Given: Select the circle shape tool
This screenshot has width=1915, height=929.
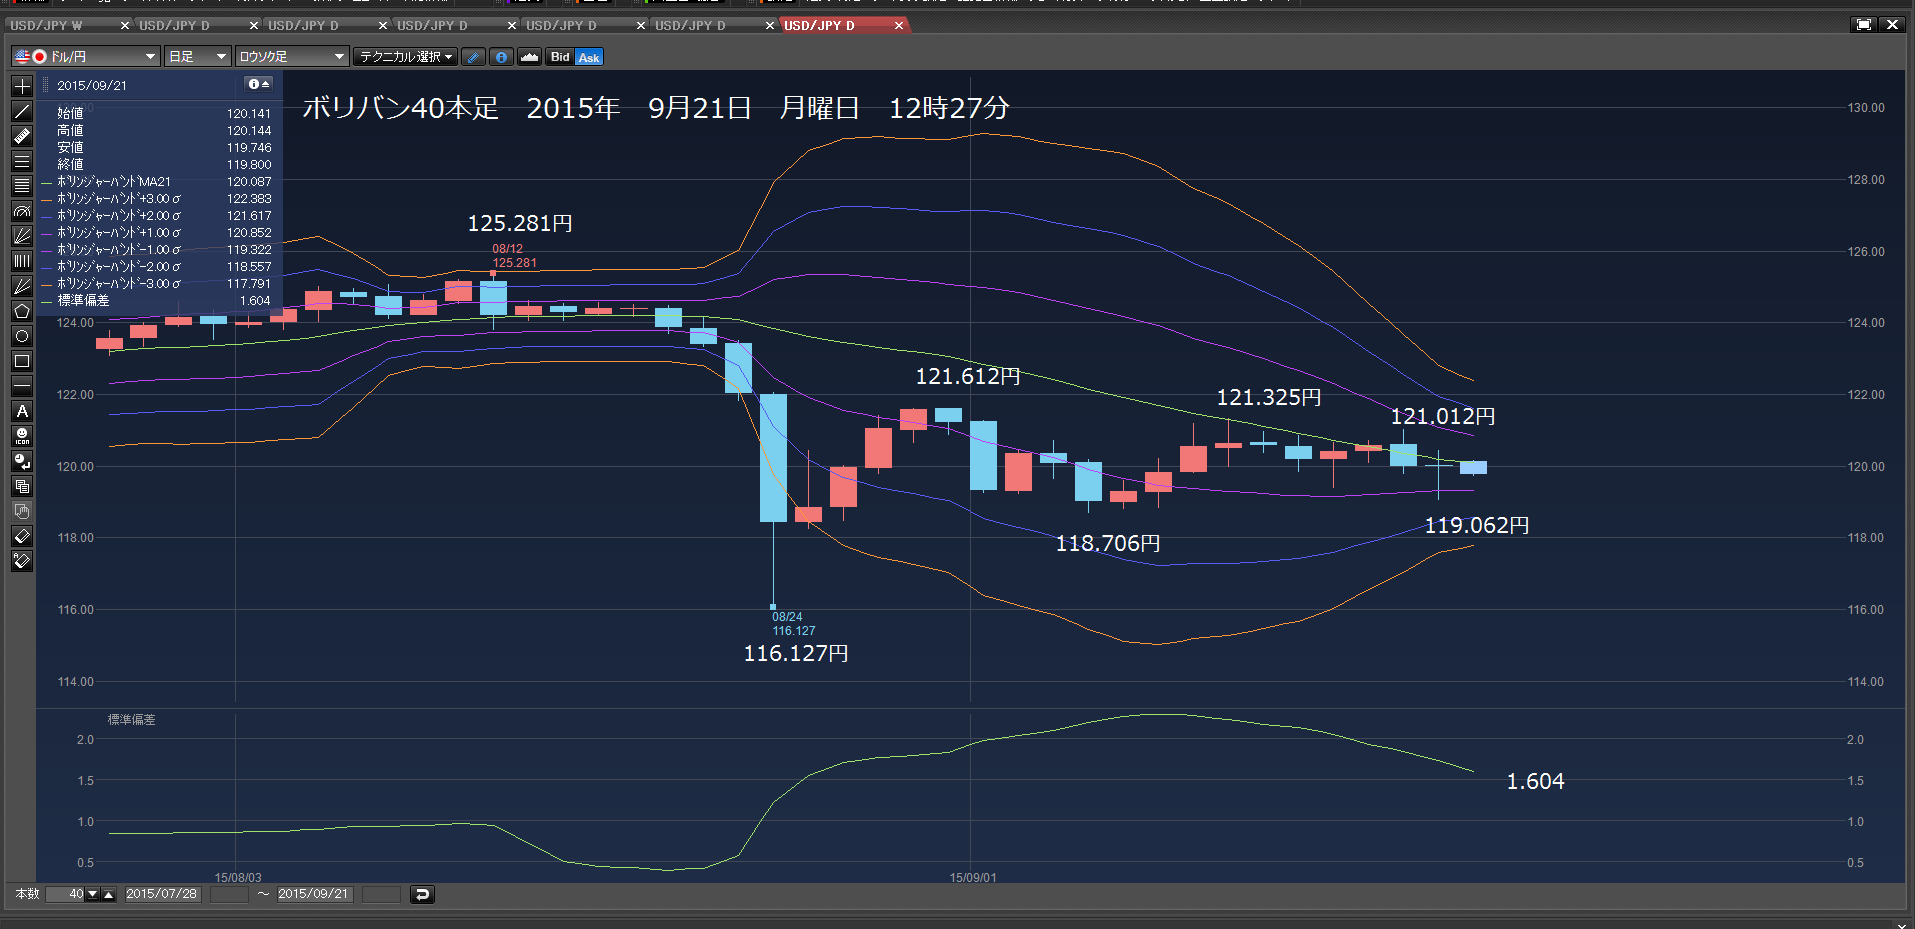Looking at the screenshot, I should click(x=22, y=336).
